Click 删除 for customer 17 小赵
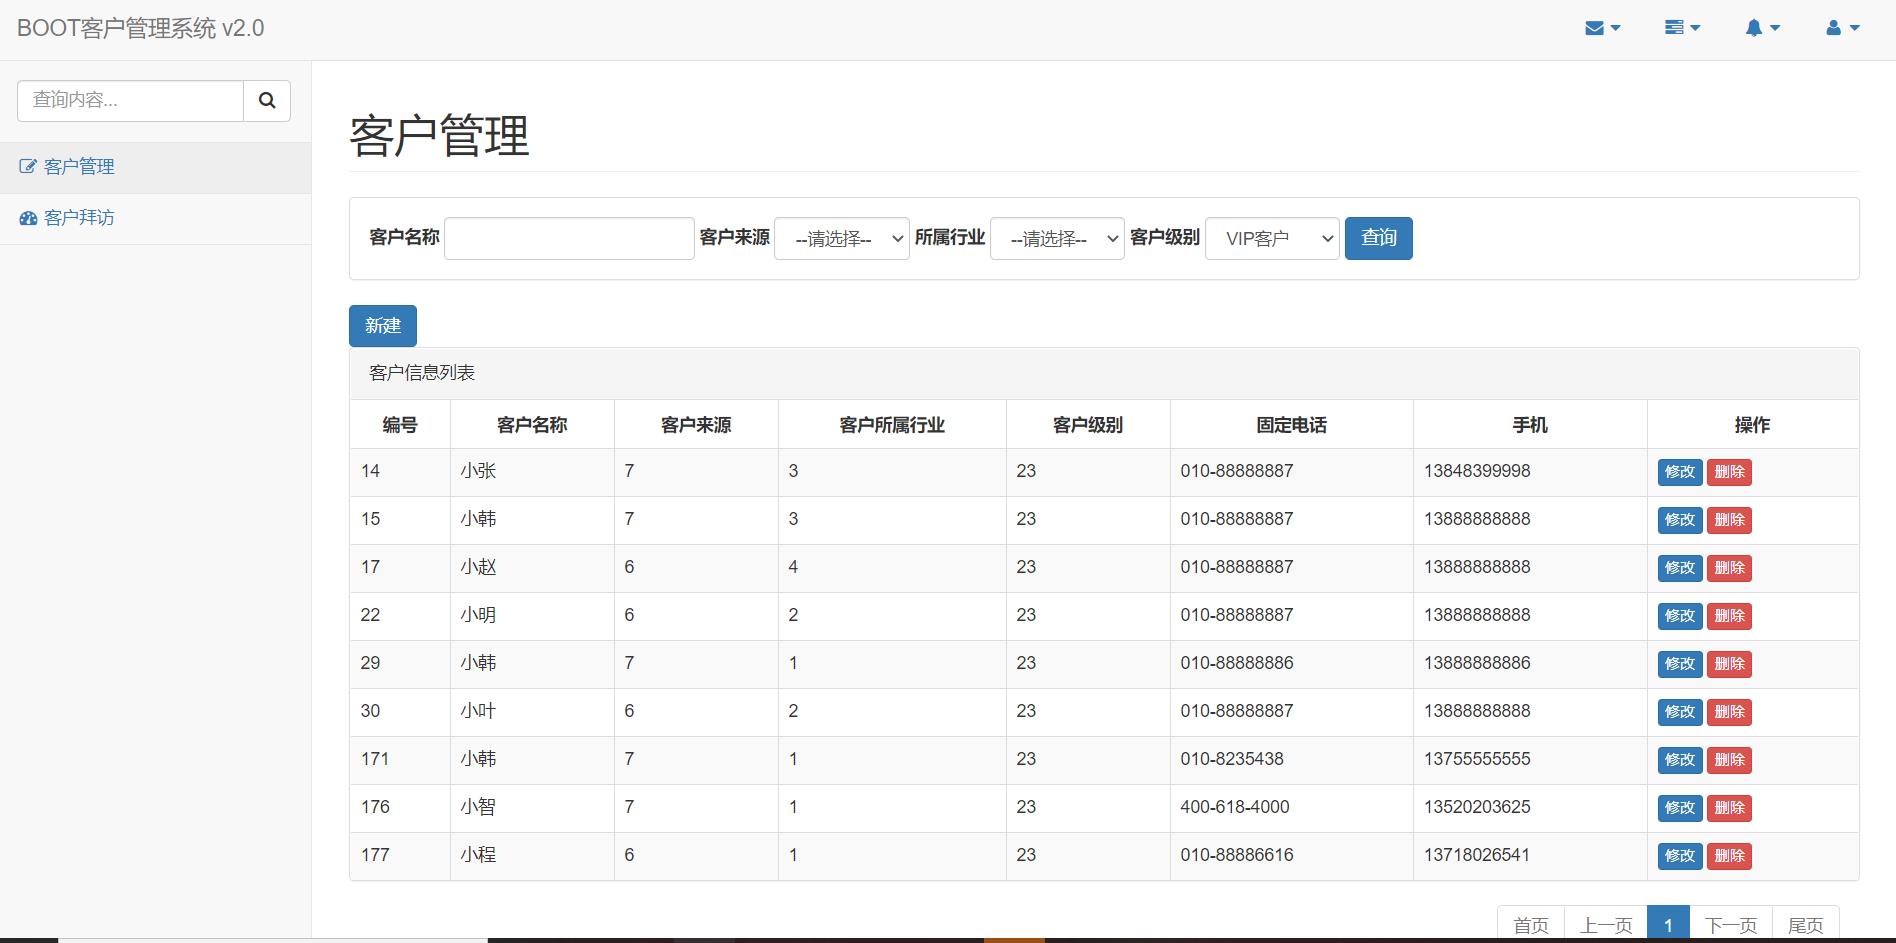1896x943 pixels. pos(1729,568)
